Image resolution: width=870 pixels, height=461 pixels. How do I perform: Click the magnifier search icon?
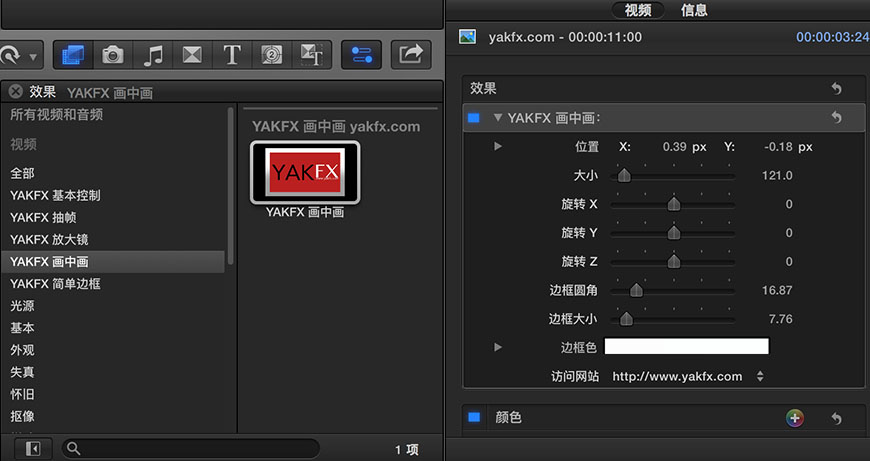(73, 448)
